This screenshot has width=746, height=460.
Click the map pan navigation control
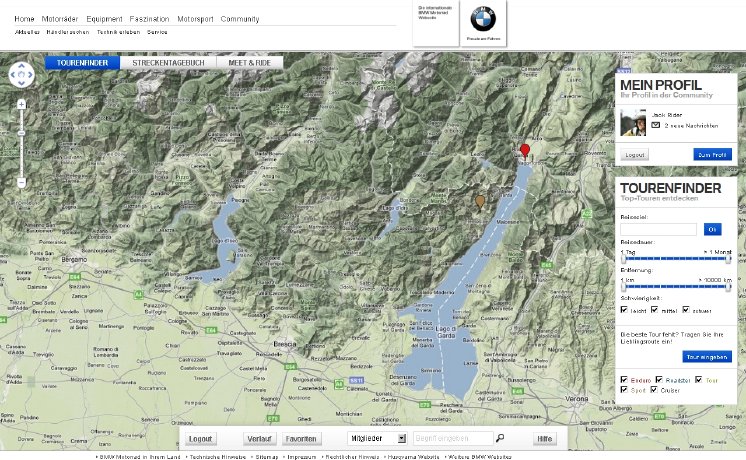[x=21, y=75]
